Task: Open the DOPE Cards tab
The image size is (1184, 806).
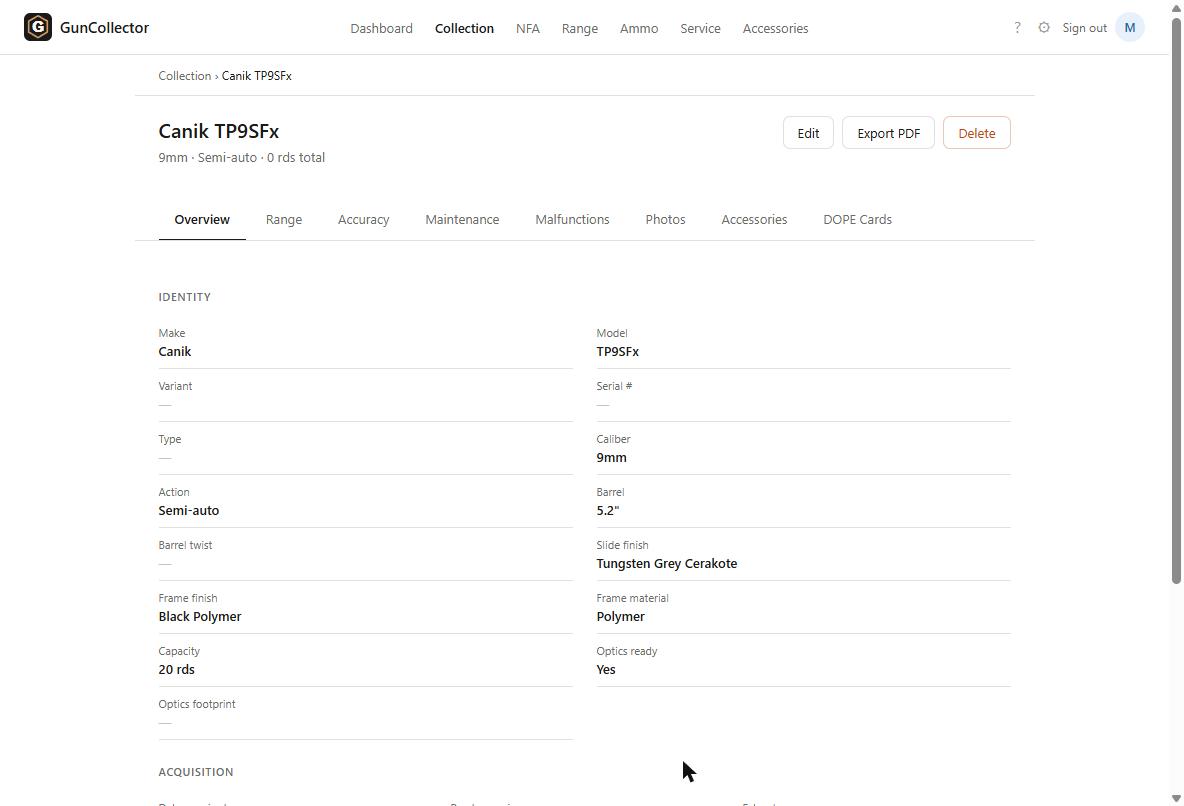Action: [x=857, y=219]
